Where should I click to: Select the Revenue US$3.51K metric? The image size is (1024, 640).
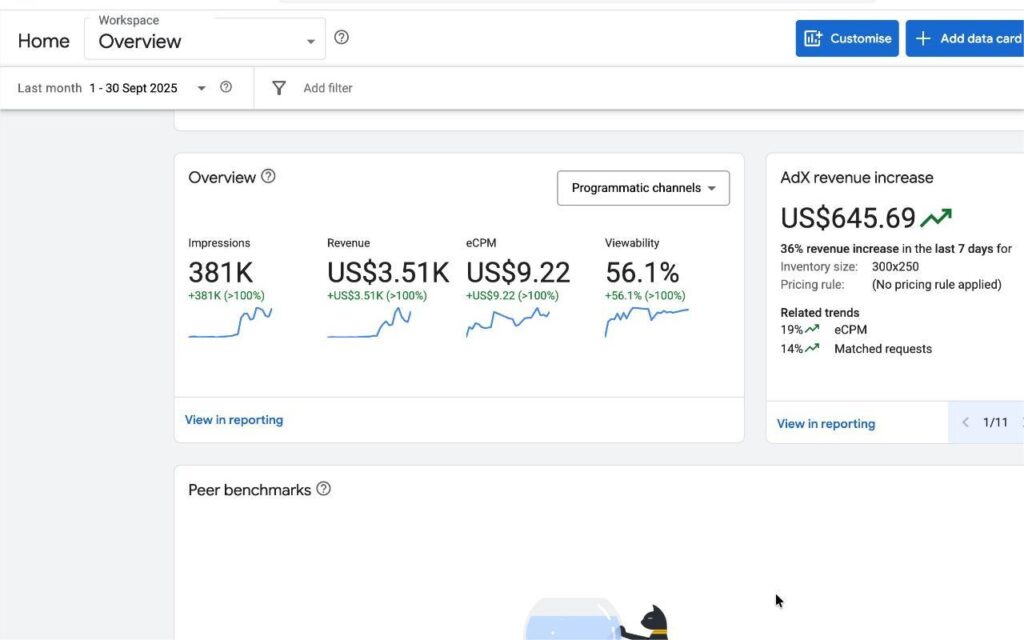388,272
